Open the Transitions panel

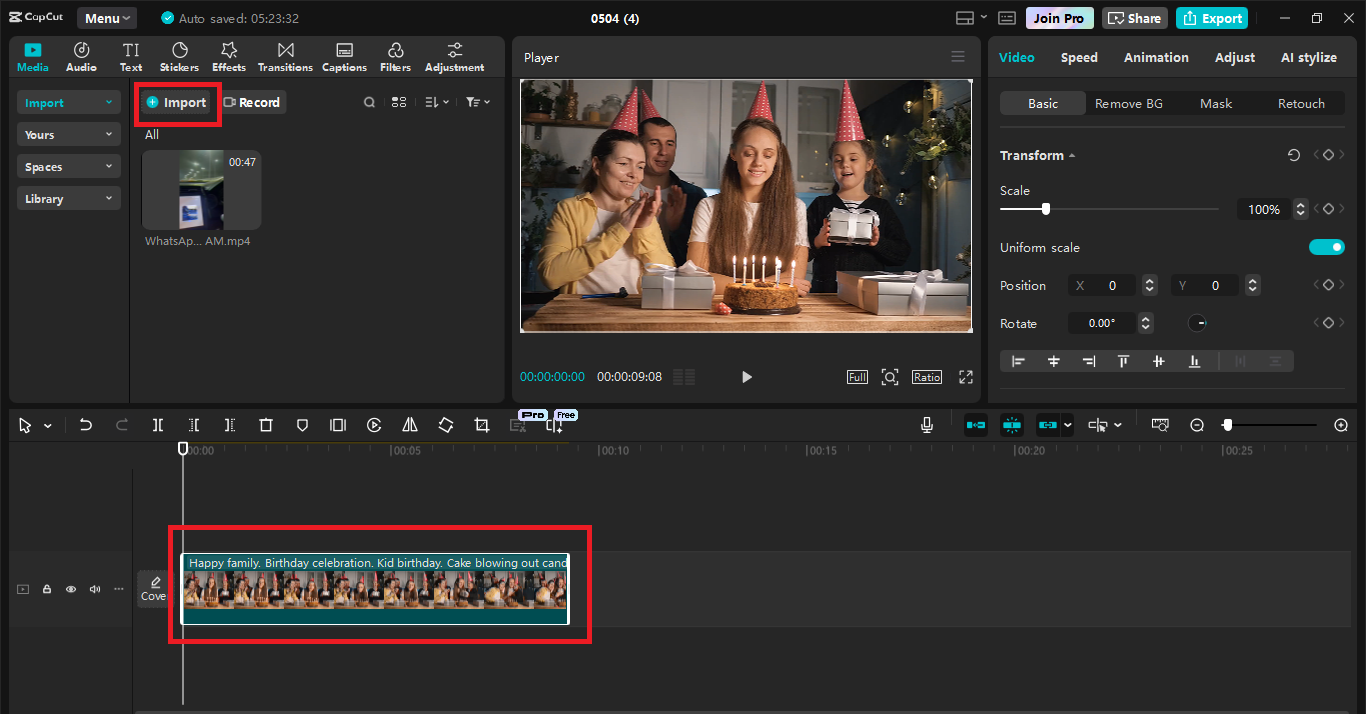tap(285, 57)
